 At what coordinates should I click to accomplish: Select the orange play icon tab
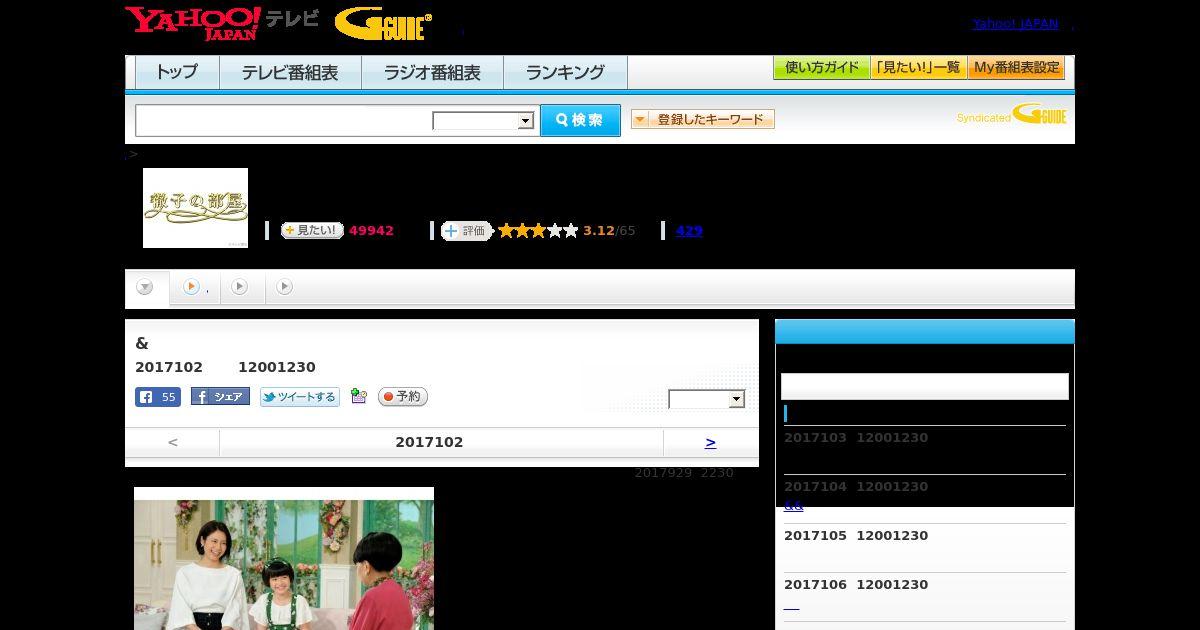(195, 287)
